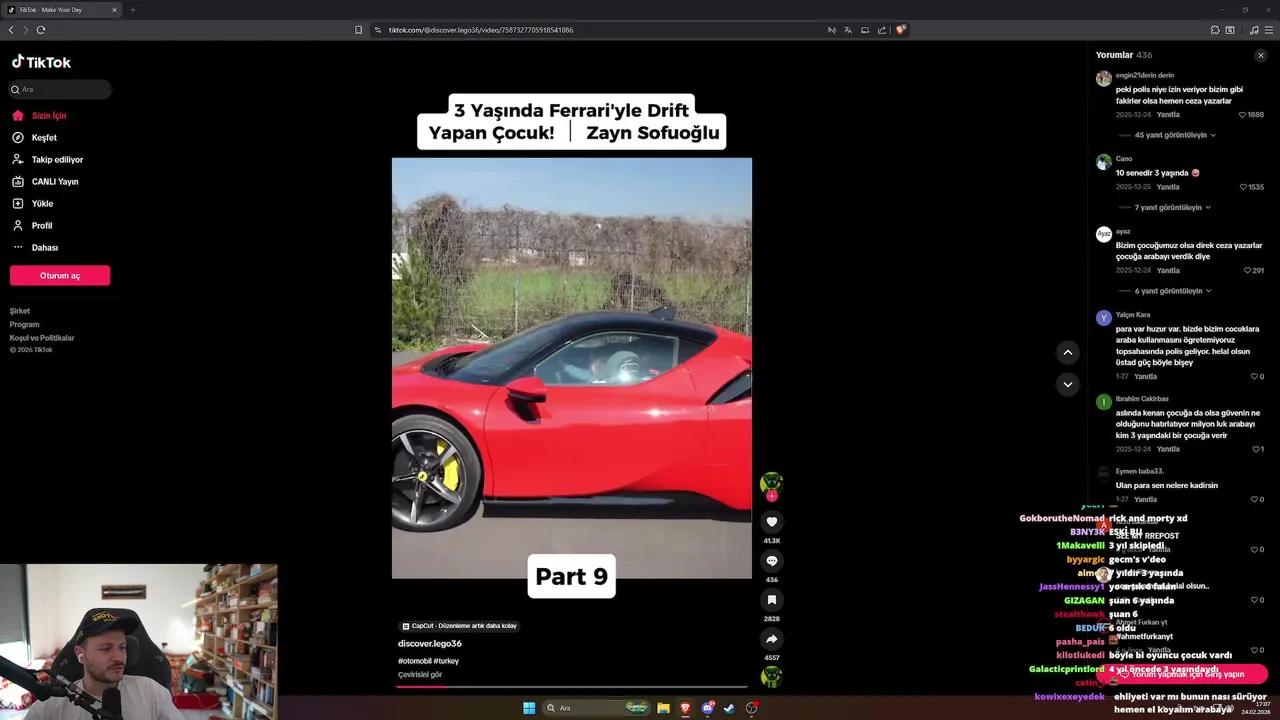Click the Oturum aç button

60,276
